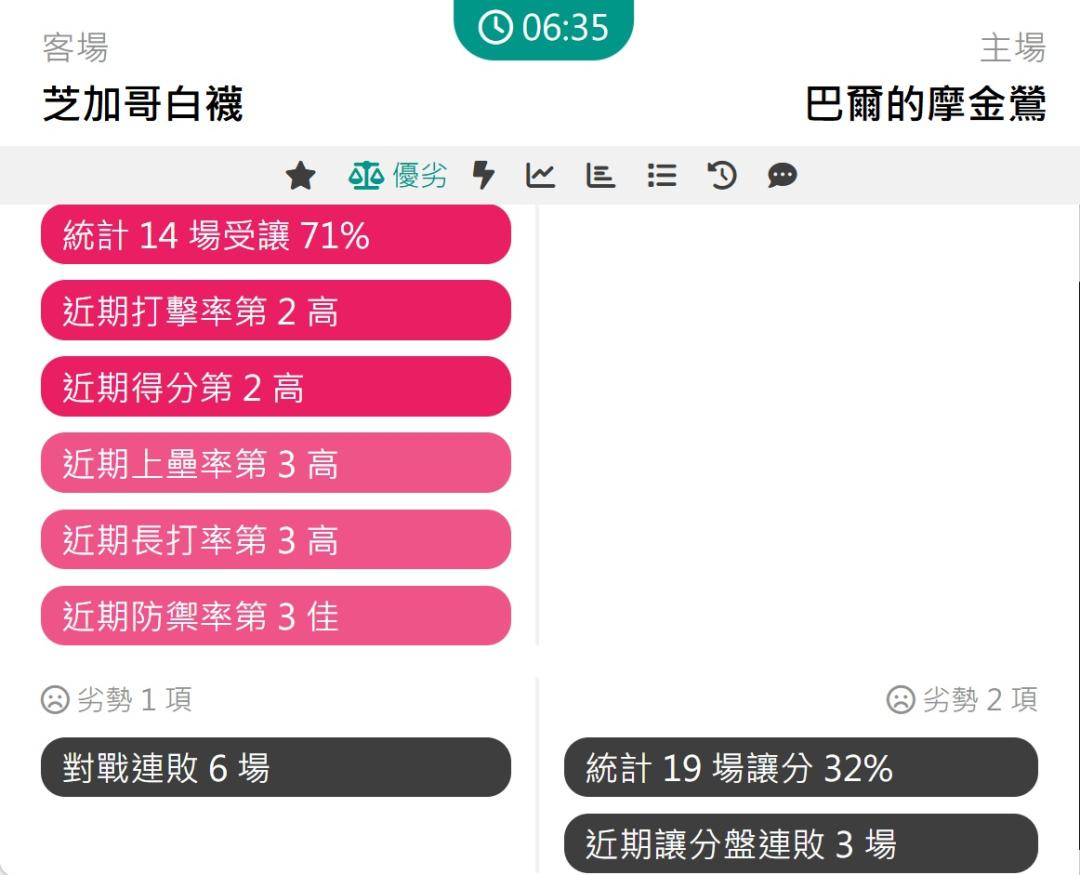This screenshot has height=875, width=1080.
Task: Tap the 近期打擊率第 2 高 pill
Action: (276, 310)
